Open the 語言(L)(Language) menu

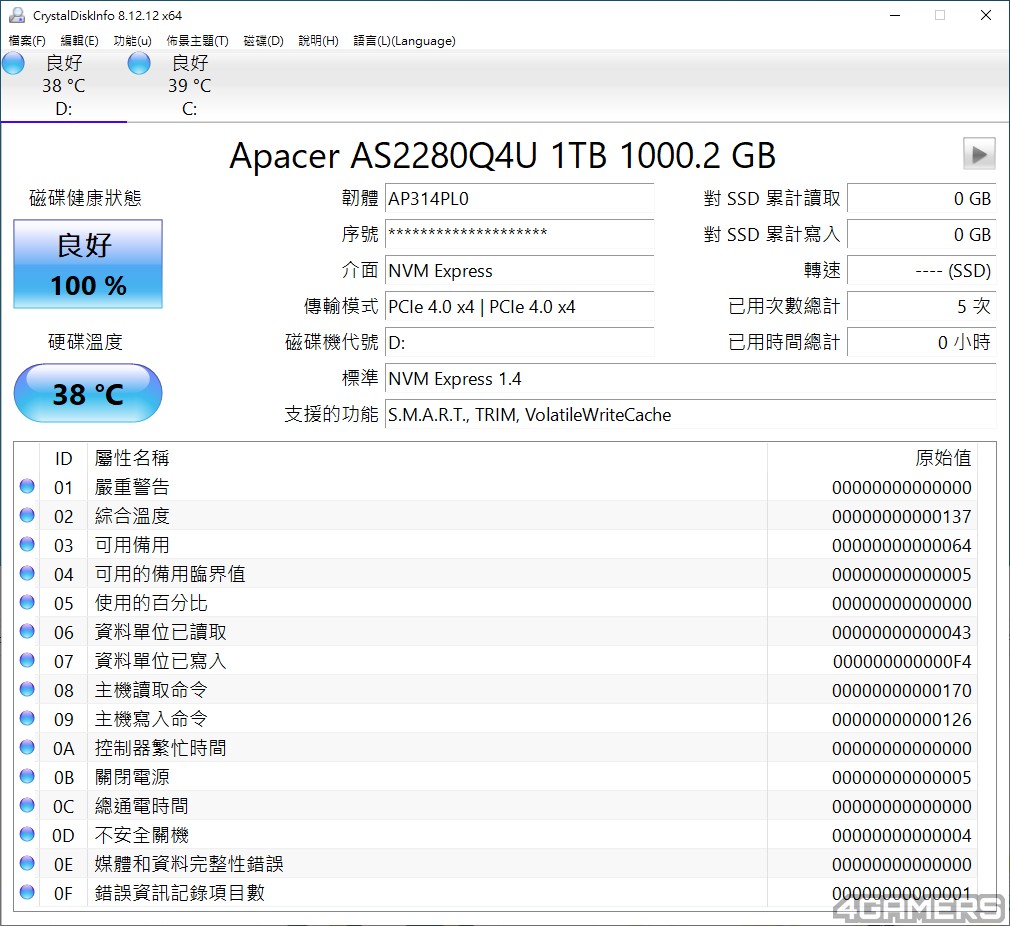pyautogui.click(x=405, y=41)
